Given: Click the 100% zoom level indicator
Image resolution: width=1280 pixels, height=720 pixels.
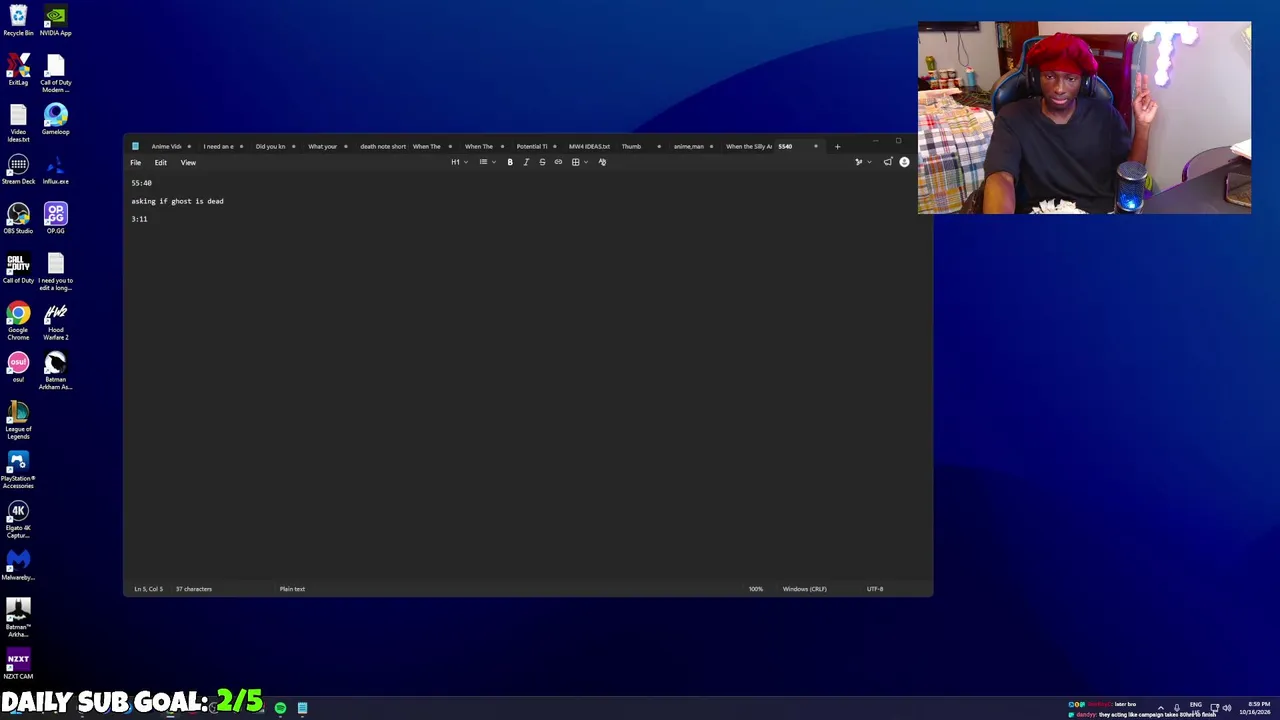Looking at the screenshot, I should pyautogui.click(x=756, y=589).
